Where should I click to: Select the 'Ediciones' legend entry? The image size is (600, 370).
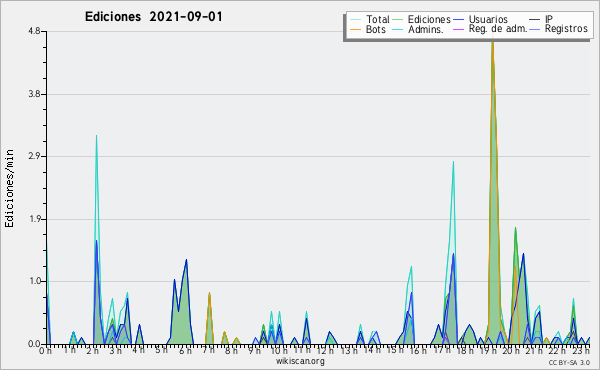(x=429, y=19)
